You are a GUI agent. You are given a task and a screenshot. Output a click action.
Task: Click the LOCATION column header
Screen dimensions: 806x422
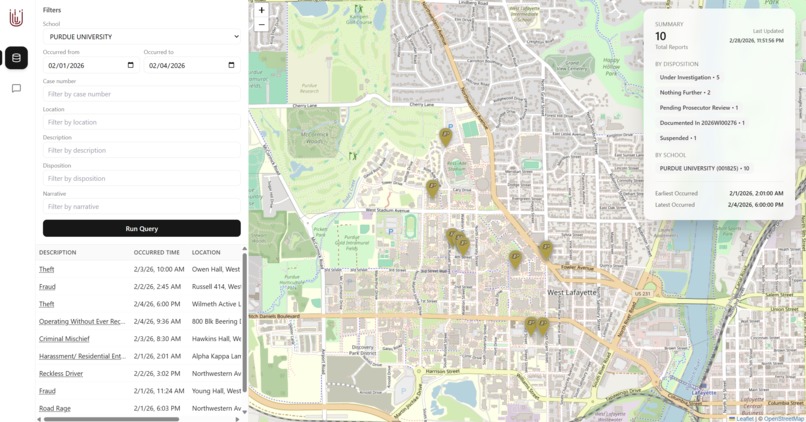coord(206,252)
